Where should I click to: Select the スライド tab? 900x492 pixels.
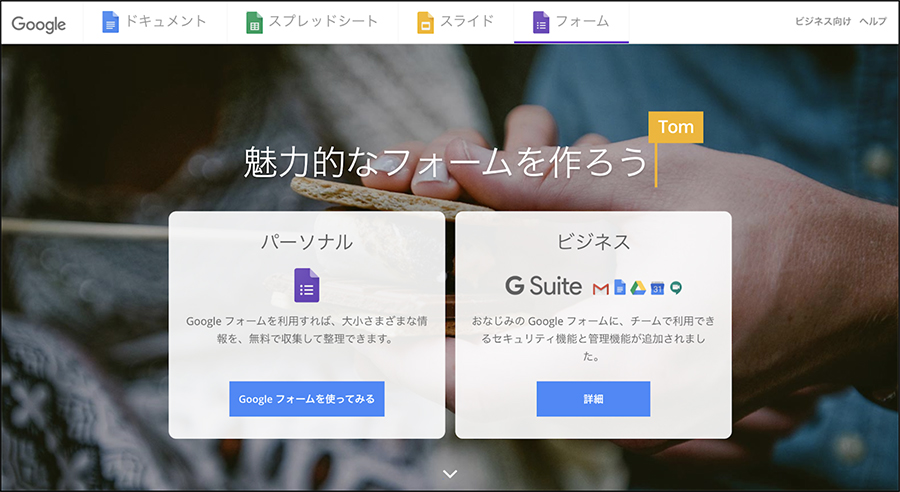[x=467, y=21]
